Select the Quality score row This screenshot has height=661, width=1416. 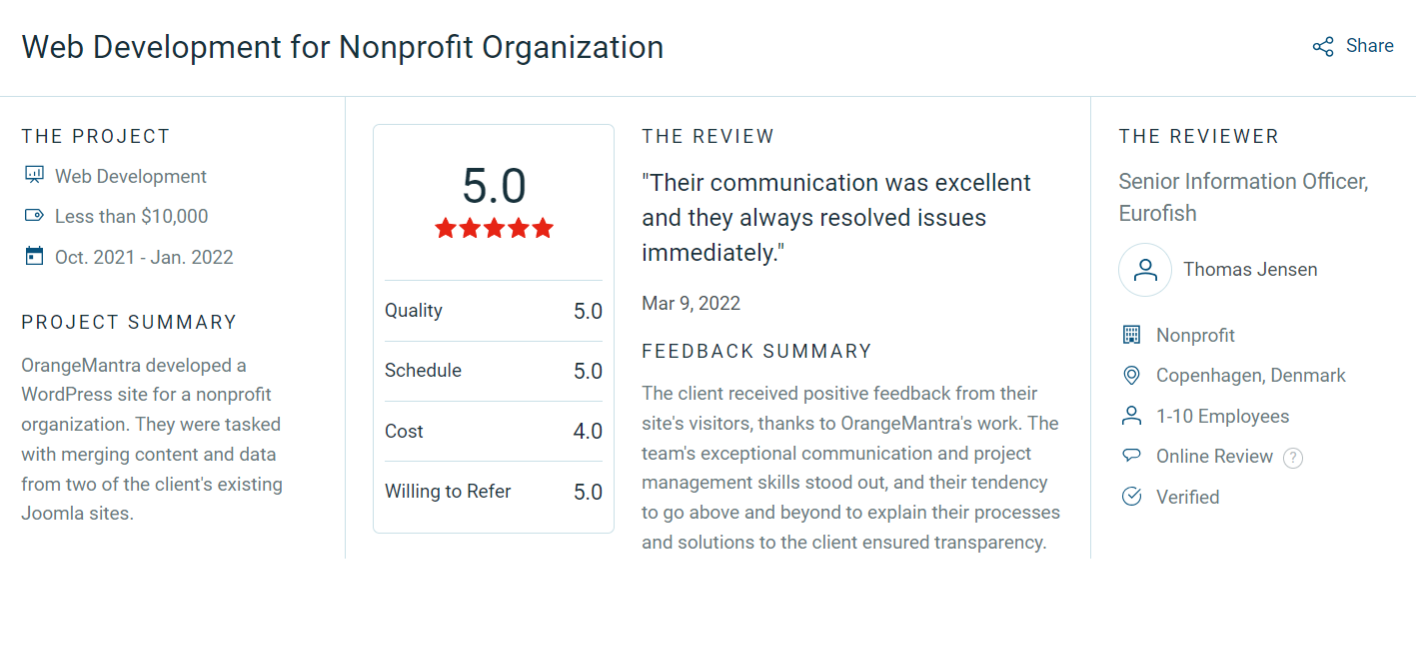point(493,311)
